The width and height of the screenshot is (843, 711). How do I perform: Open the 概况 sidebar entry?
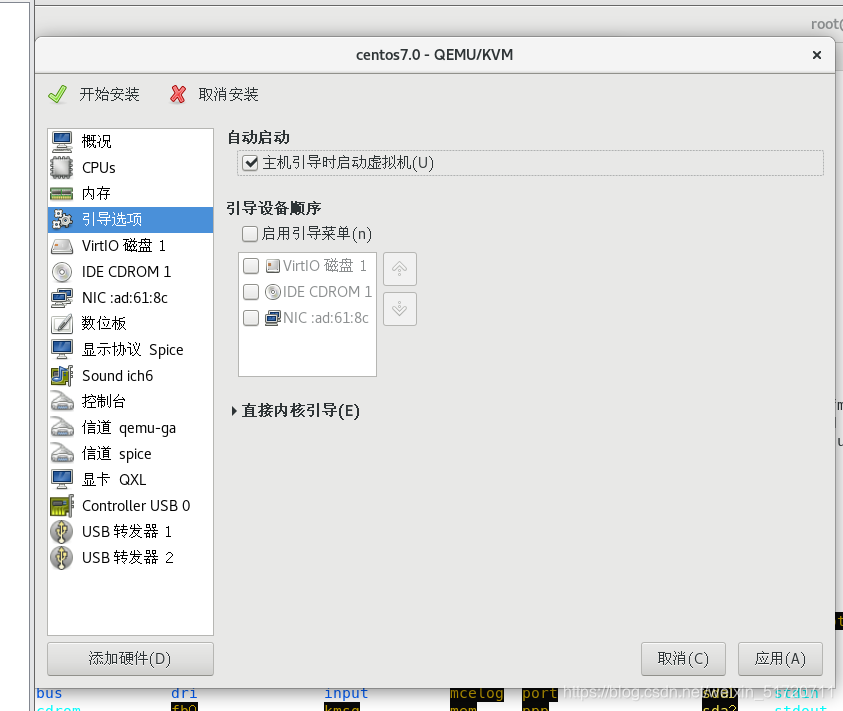[131, 141]
